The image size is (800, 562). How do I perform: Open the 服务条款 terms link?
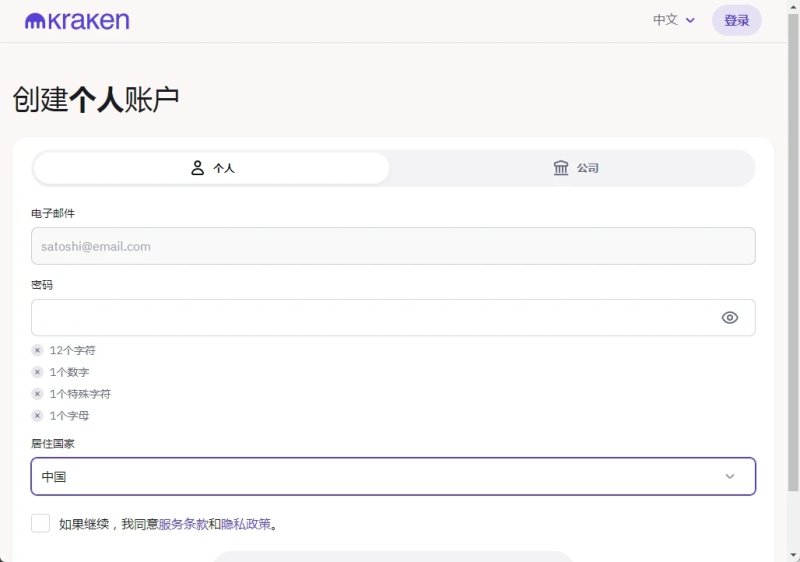(x=183, y=524)
